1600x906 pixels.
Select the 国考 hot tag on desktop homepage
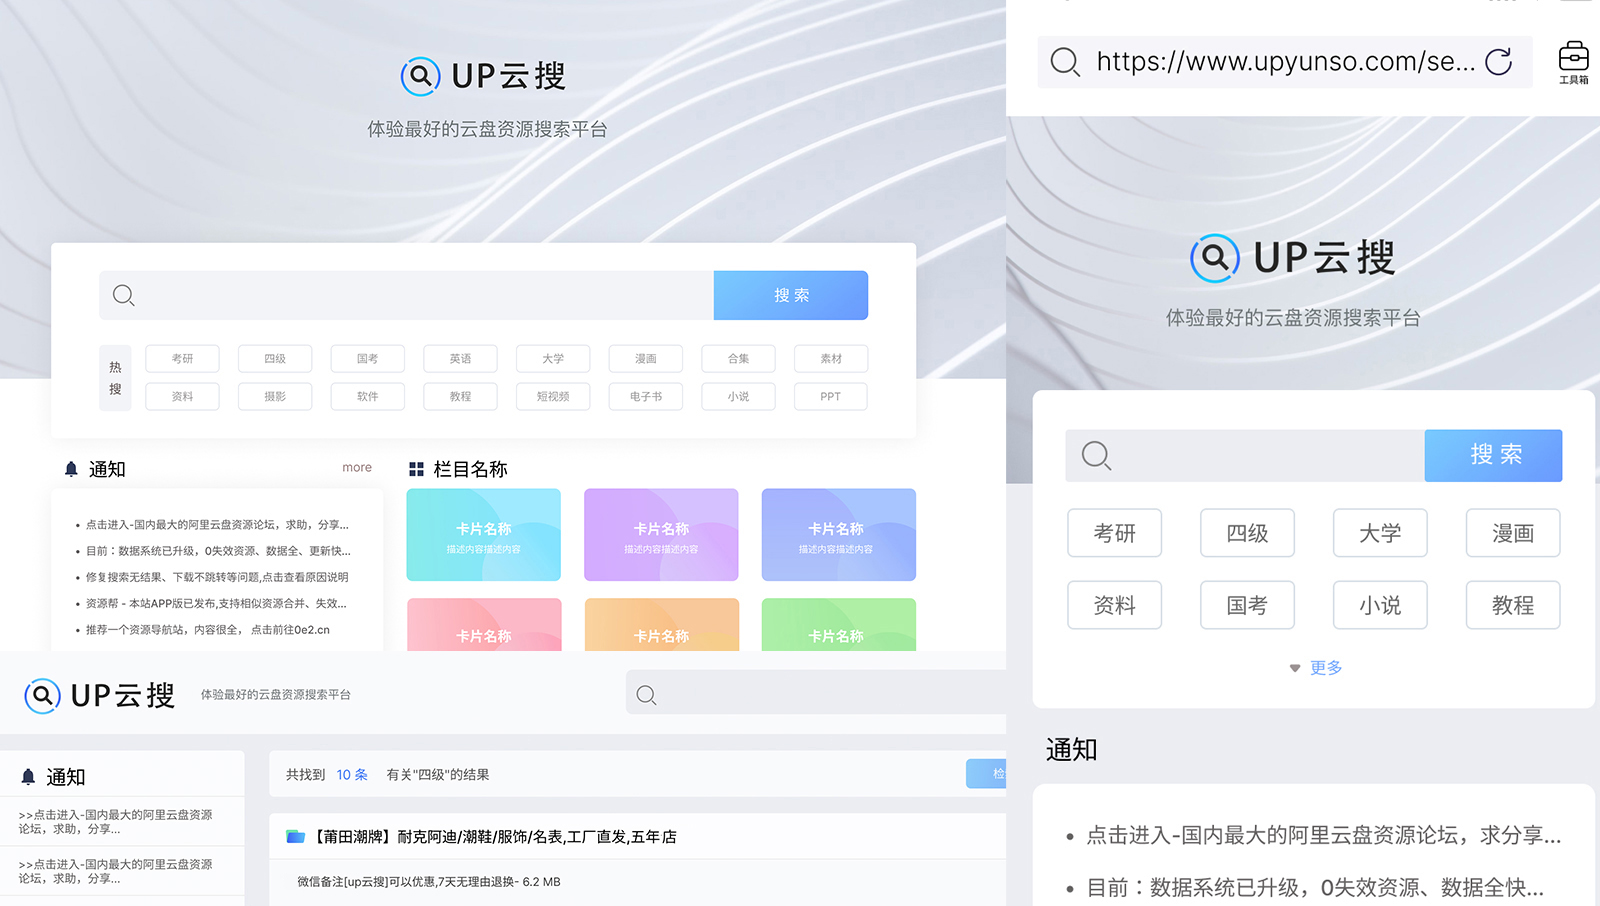coord(368,358)
